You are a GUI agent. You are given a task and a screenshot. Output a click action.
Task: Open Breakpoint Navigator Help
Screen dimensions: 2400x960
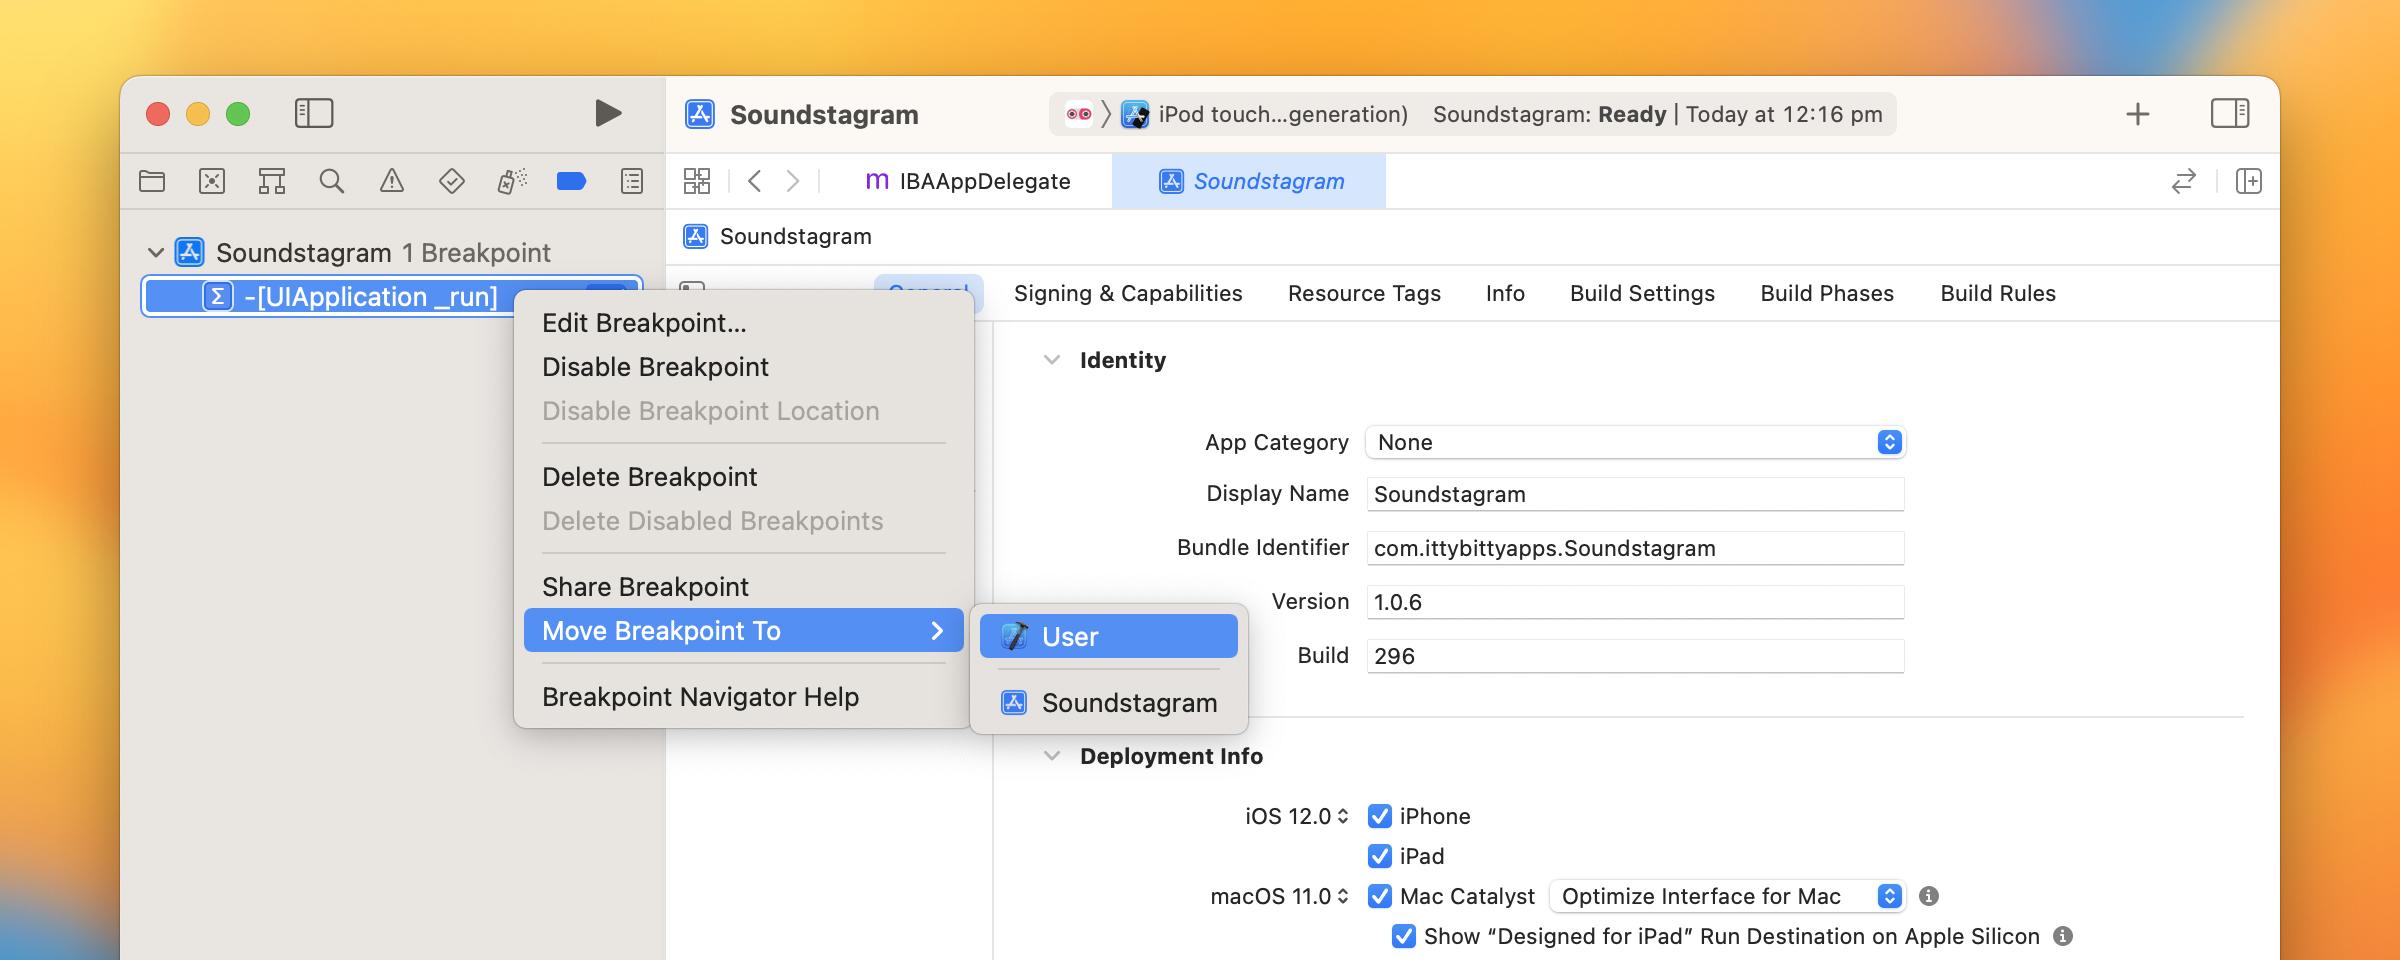pyautogui.click(x=744, y=697)
